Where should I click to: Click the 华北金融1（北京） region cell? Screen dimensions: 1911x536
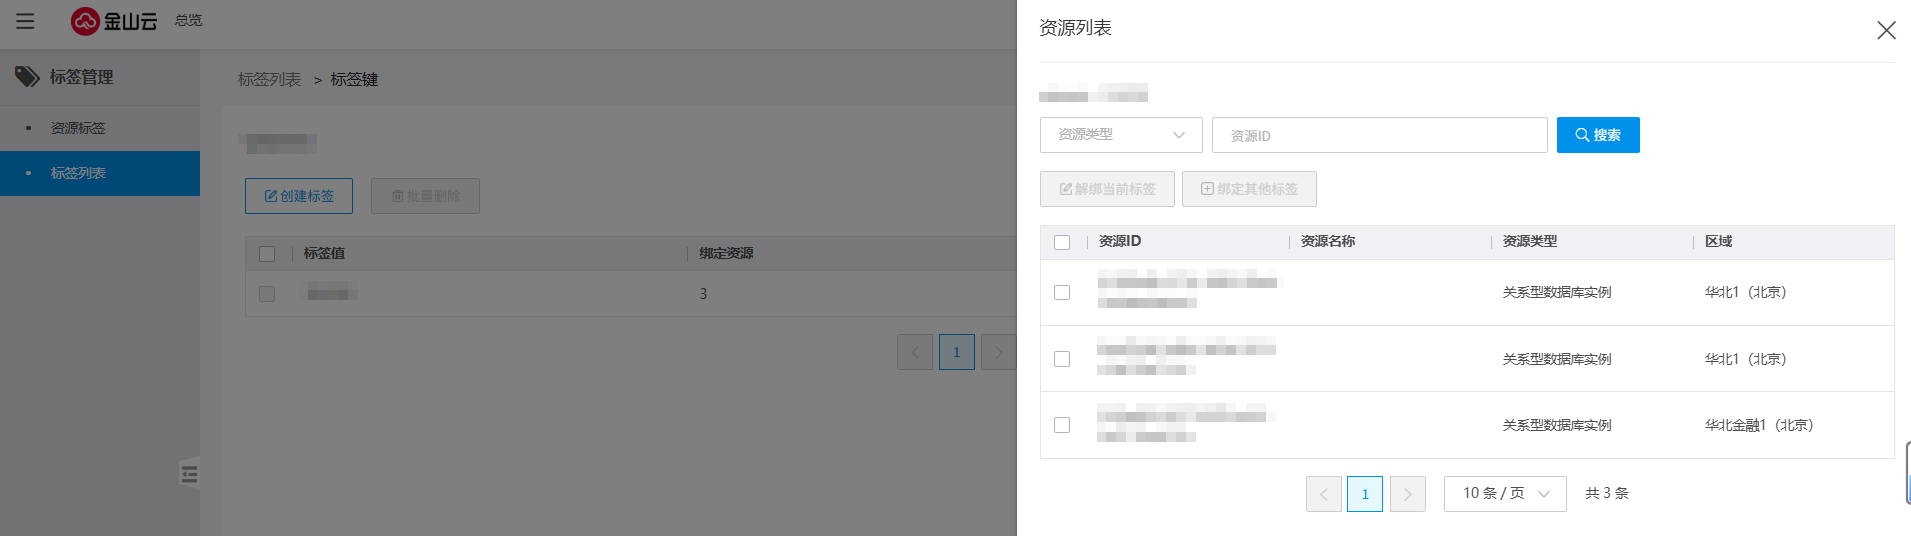point(1759,425)
